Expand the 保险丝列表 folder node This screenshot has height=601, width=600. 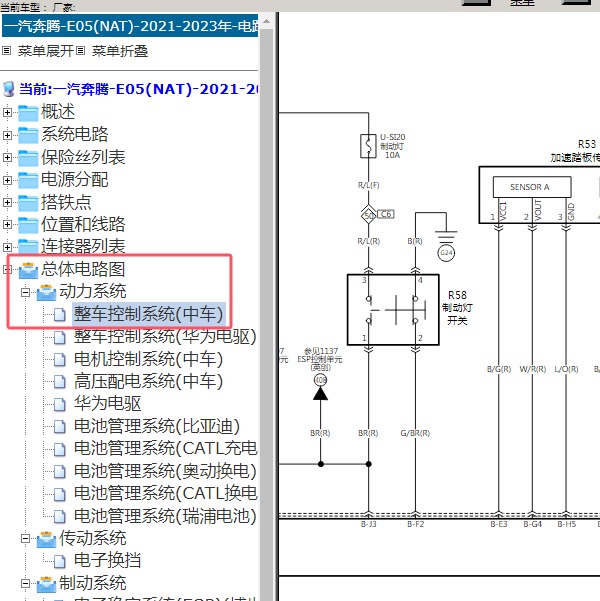[x=7, y=157]
